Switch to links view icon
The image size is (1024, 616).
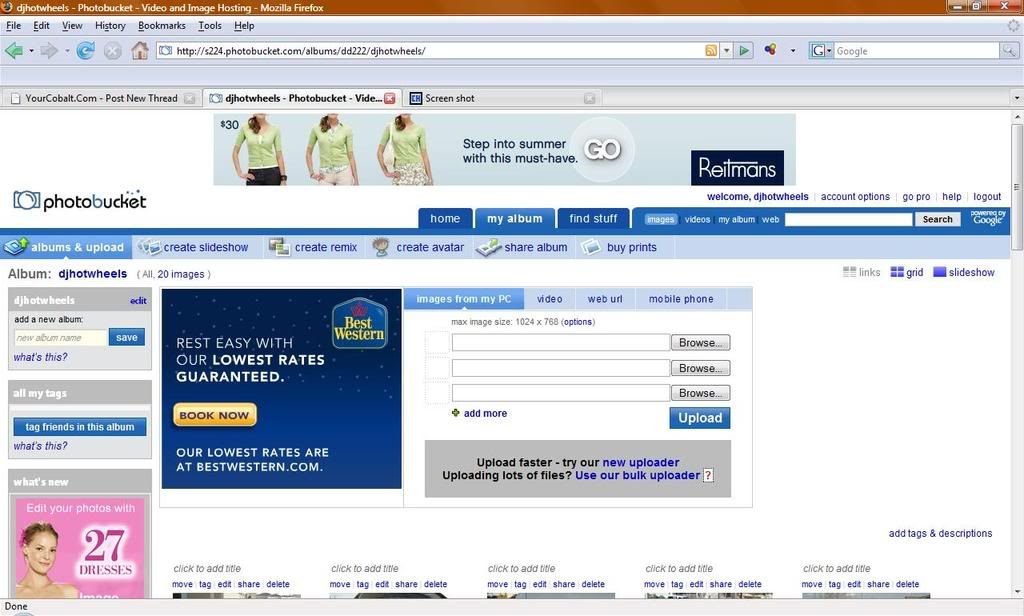pyautogui.click(x=849, y=272)
